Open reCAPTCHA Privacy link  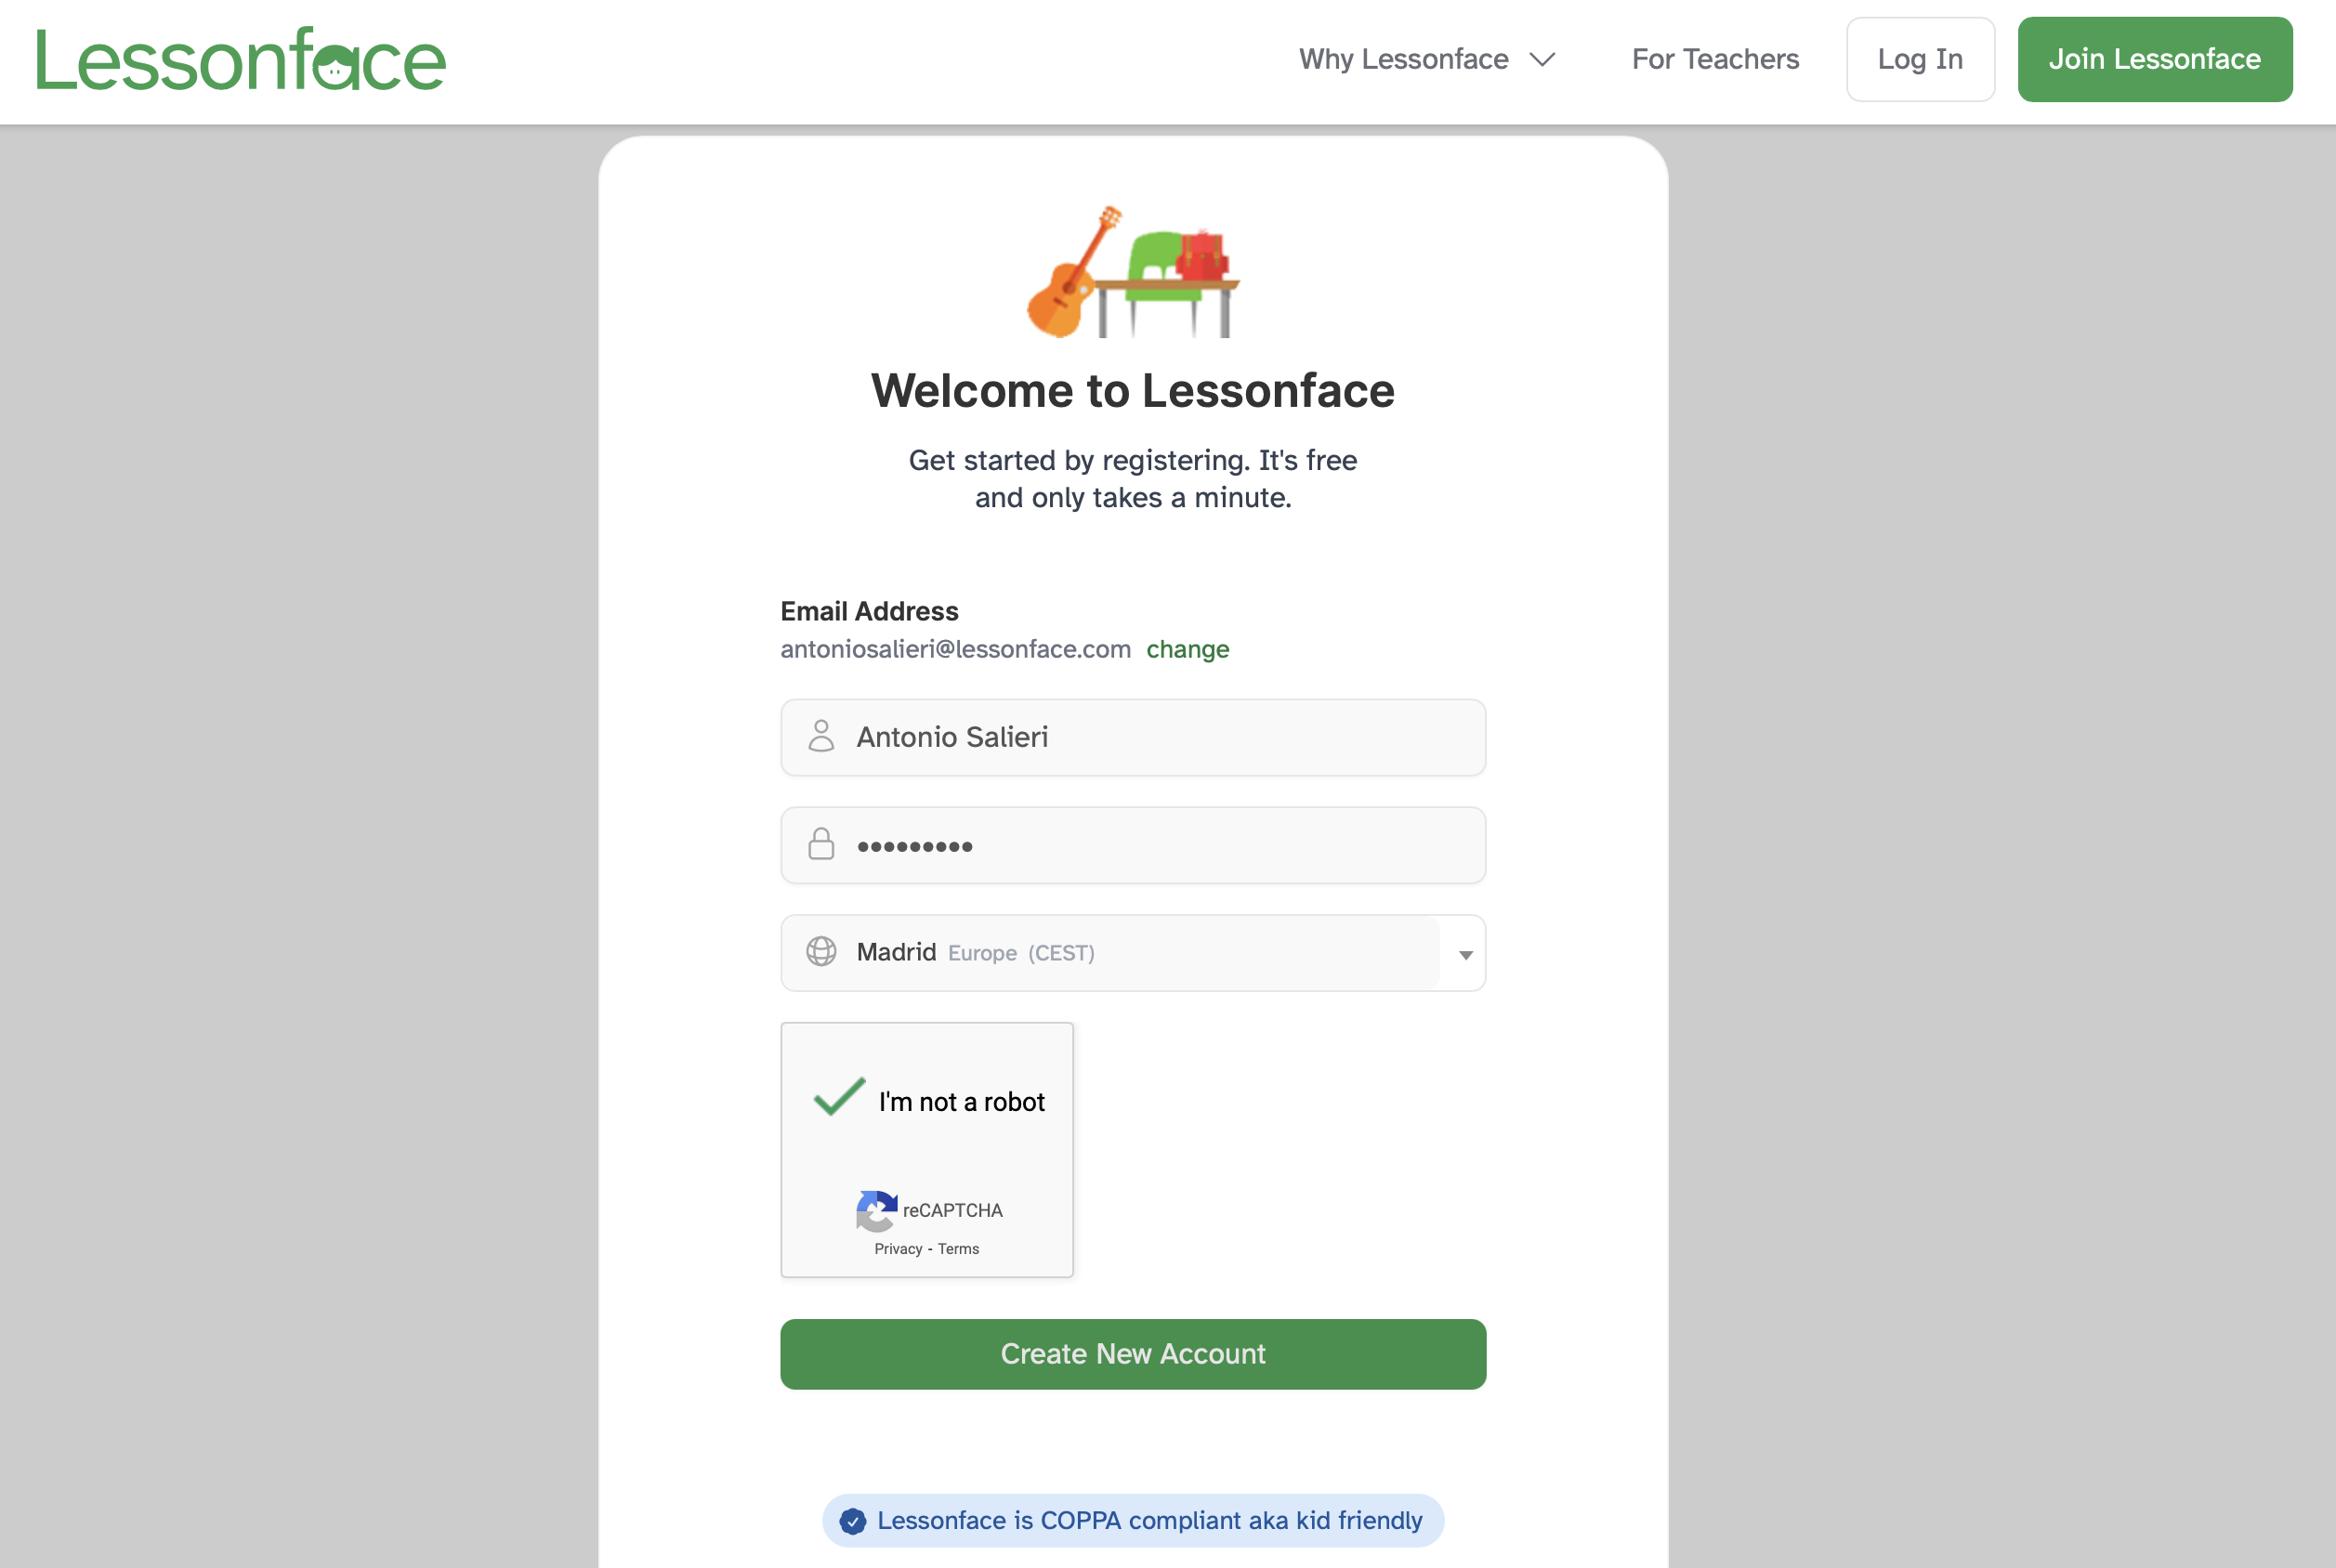pos(897,1249)
